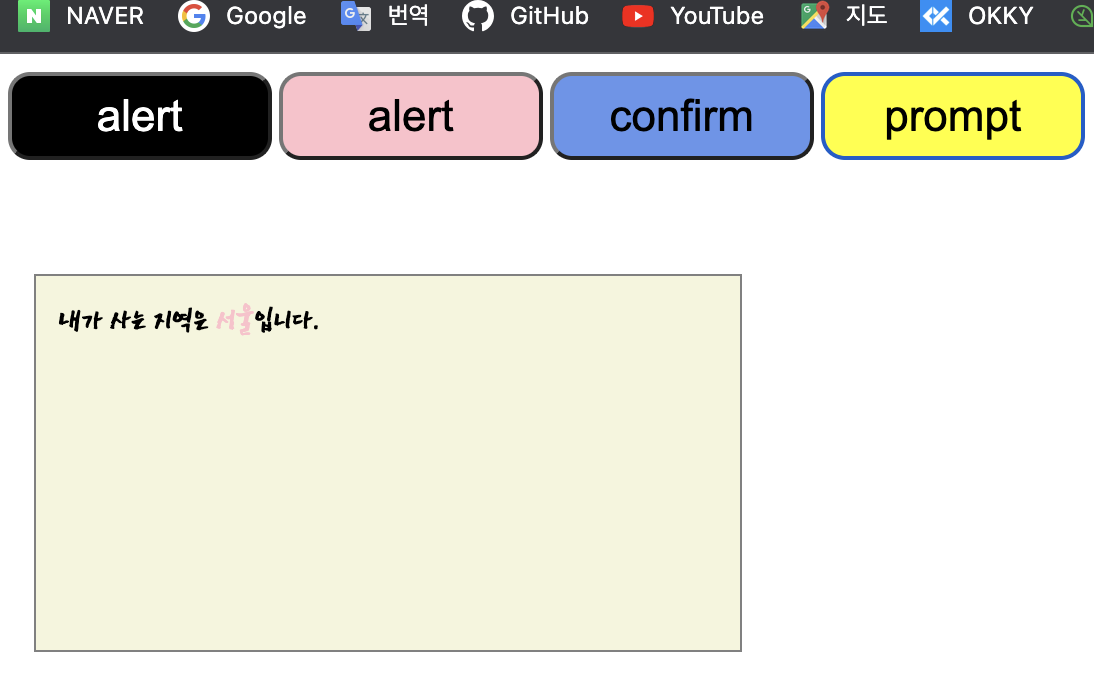Click the Google Maps pin icon
Image resolution: width=1094 pixels, height=698 pixels.
[x=815, y=16]
